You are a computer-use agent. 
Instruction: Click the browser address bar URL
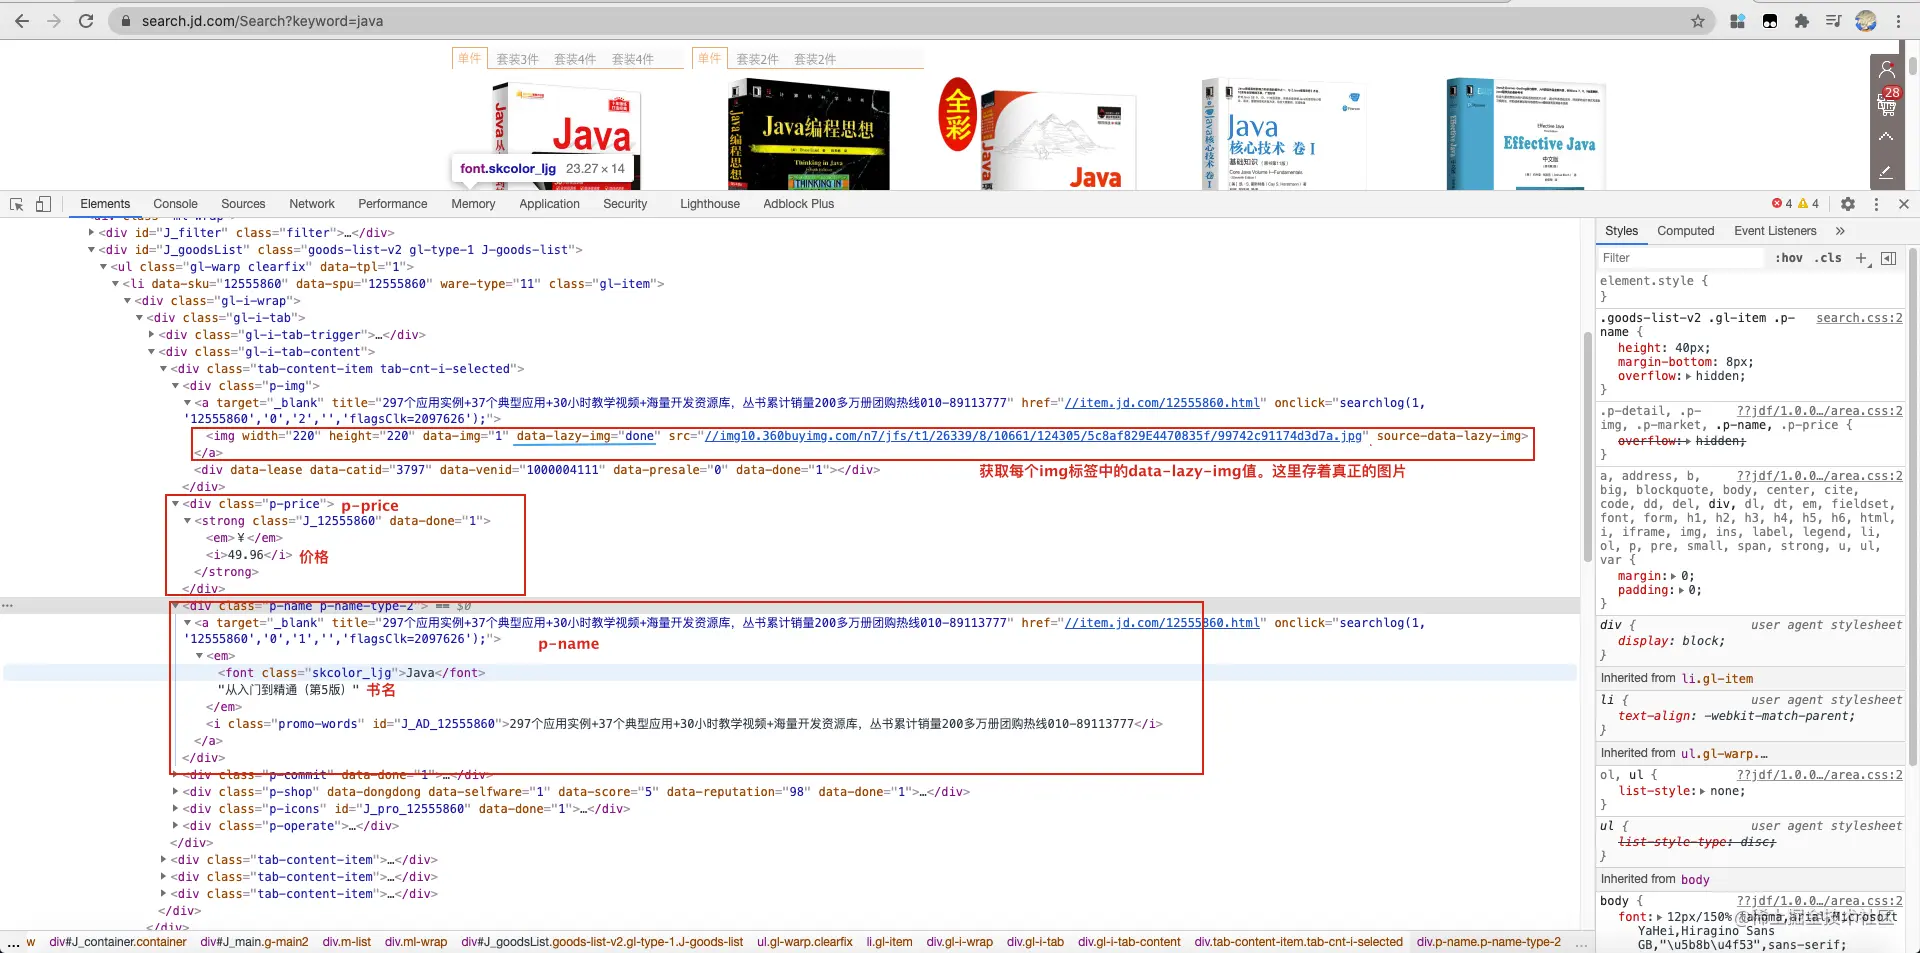tap(262, 21)
